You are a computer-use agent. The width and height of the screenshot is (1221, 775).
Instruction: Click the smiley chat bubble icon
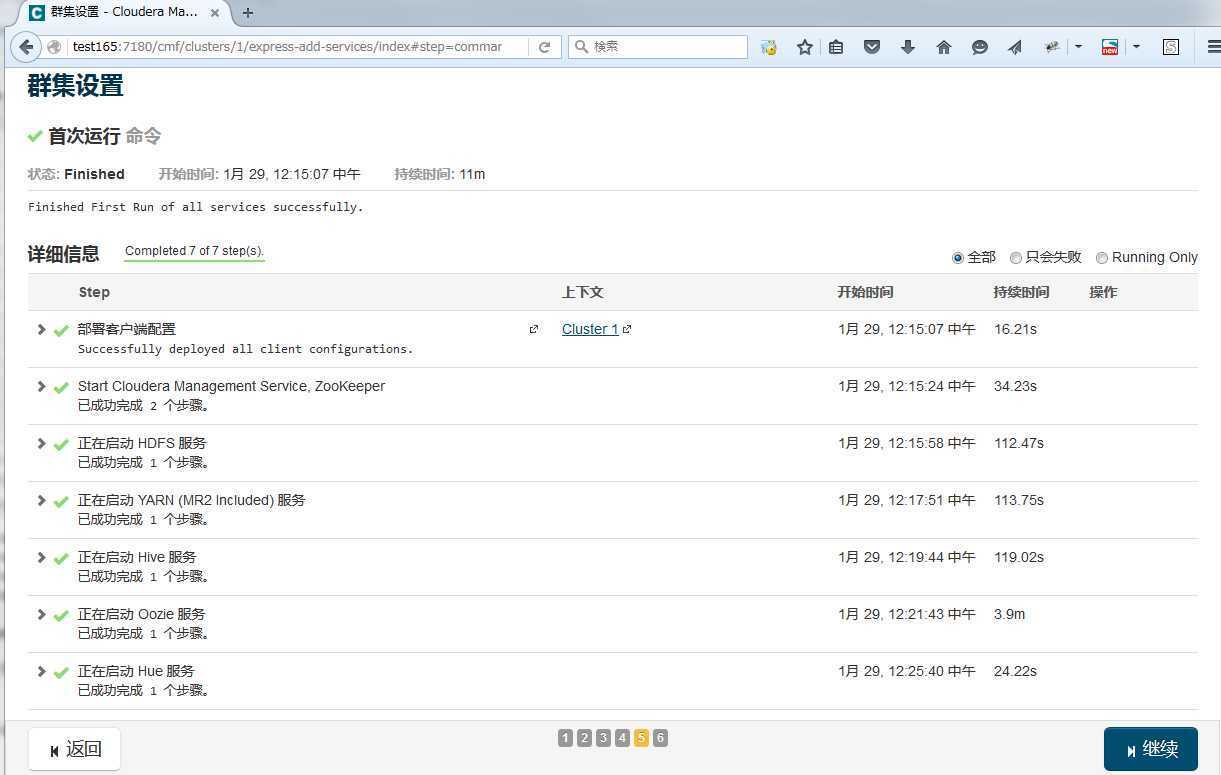(x=980, y=47)
